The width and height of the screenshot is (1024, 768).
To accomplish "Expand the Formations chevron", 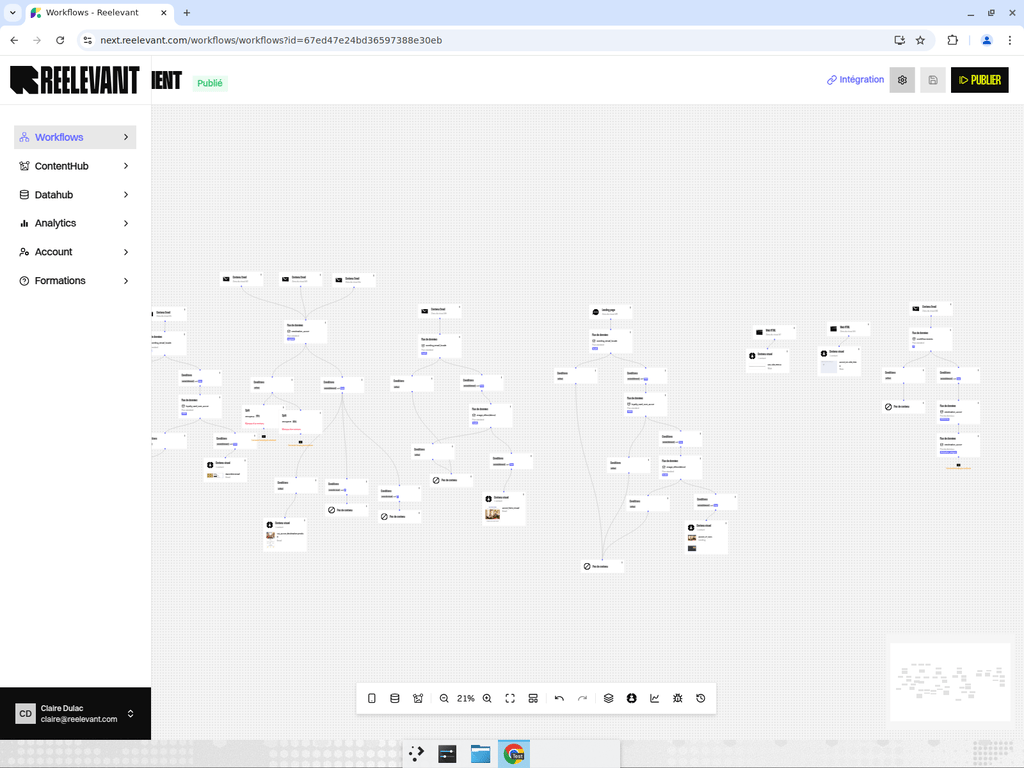I will click(126, 281).
